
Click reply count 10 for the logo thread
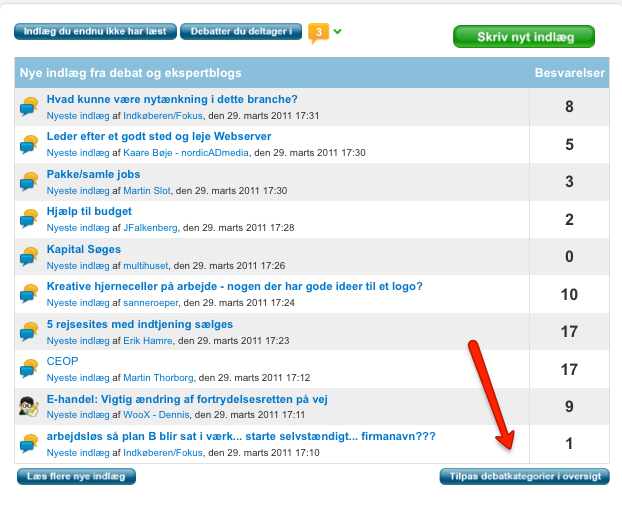click(x=569, y=294)
